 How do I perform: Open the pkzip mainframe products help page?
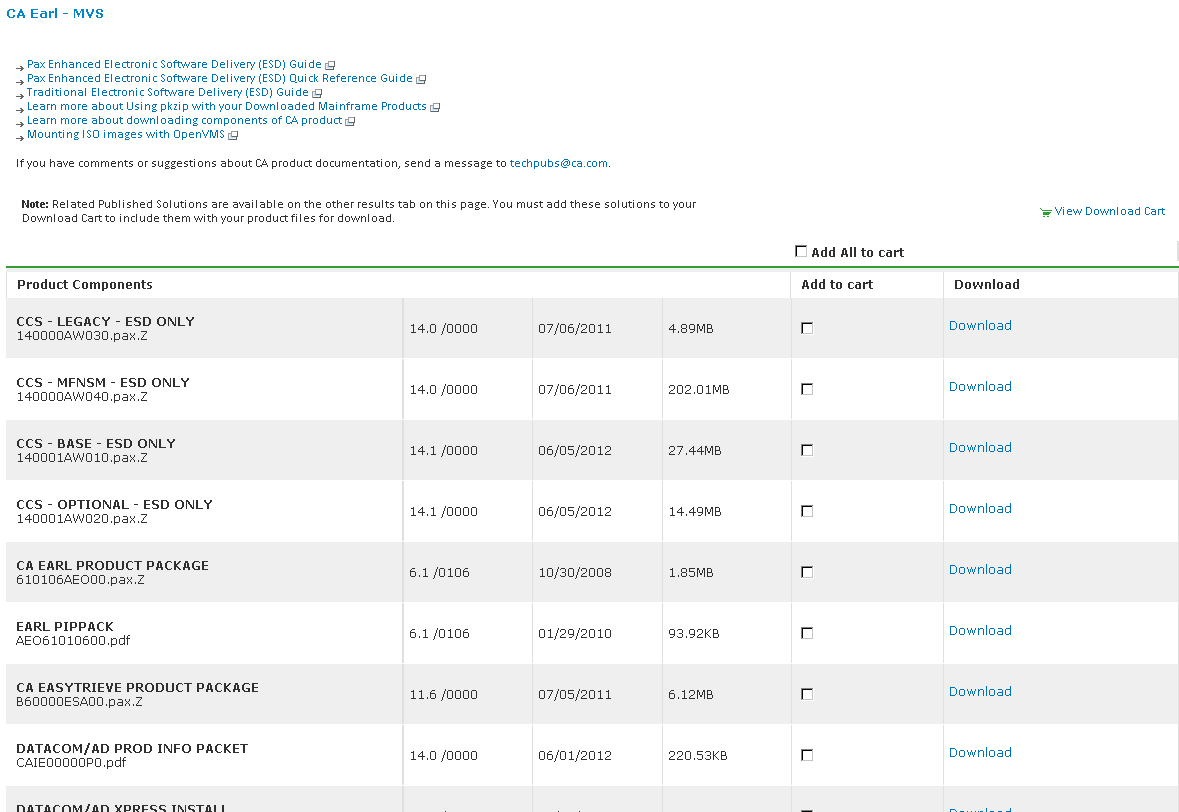[x=228, y=106]
